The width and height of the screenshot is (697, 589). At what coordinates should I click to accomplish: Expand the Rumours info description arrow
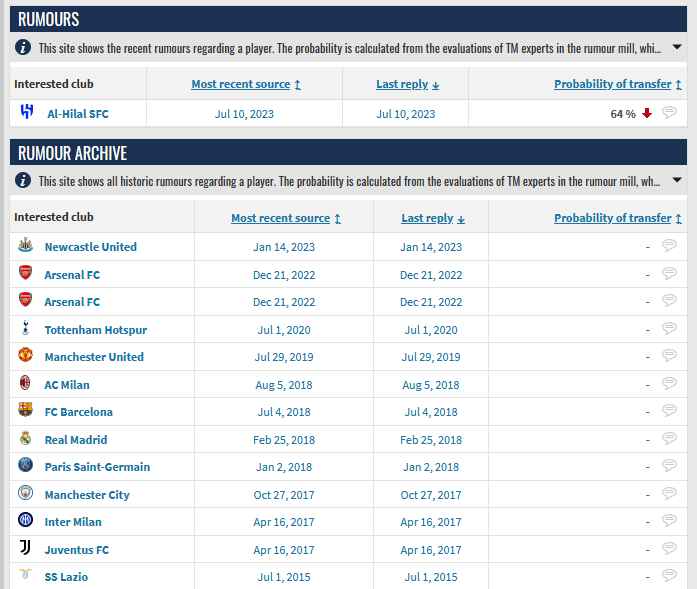point(677,47)
